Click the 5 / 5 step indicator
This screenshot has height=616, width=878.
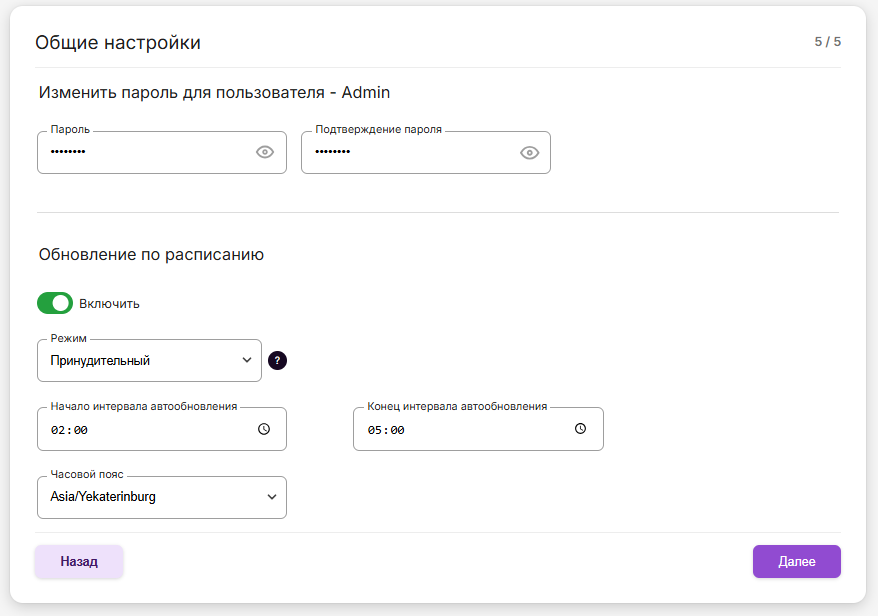(x=827, y=42)
